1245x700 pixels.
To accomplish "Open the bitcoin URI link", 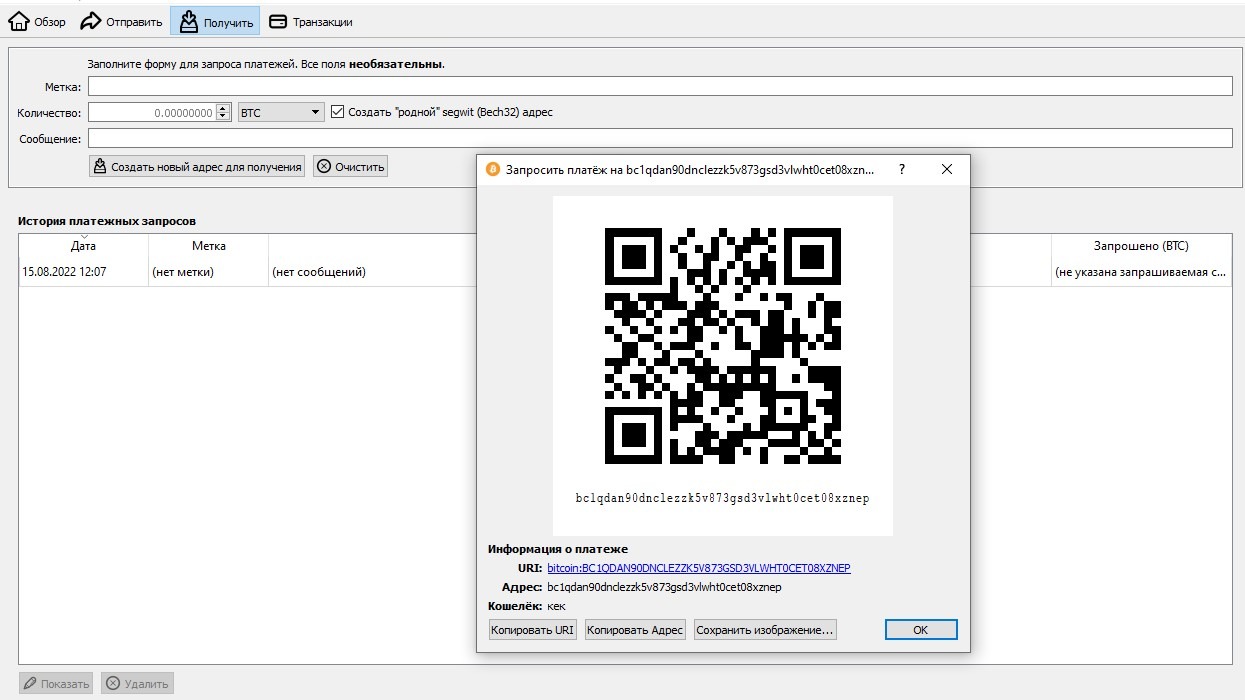I will tap(699, 568).
